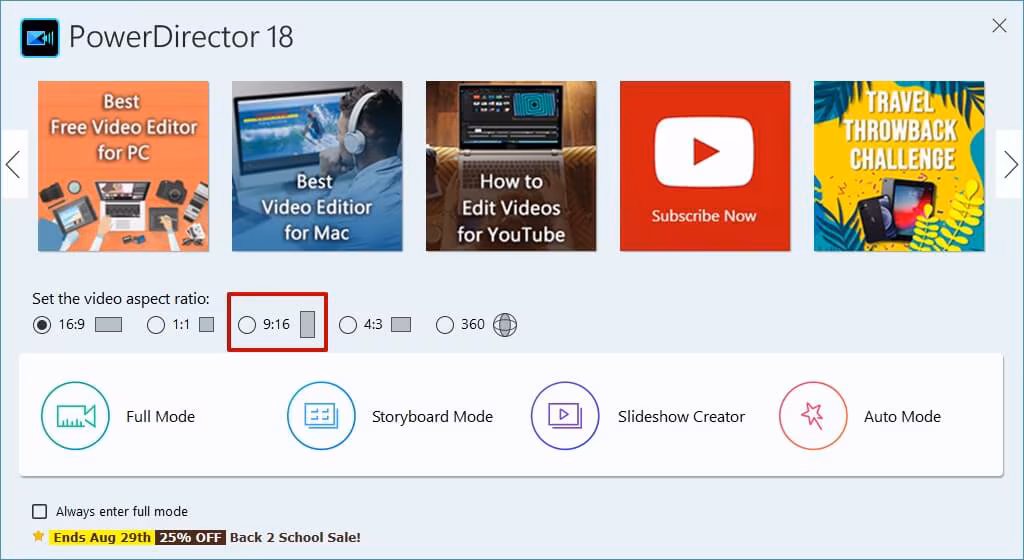1024x560 pixels.
Task: Click the 360 globe icon
Action: pyautogui.click(x=505, y=324)
